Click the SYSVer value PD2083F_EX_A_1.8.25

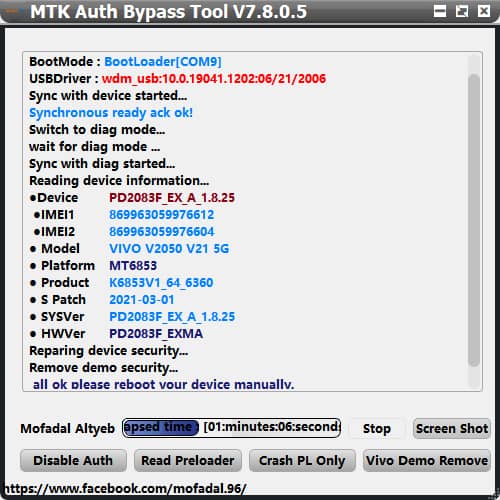point(172,317)
